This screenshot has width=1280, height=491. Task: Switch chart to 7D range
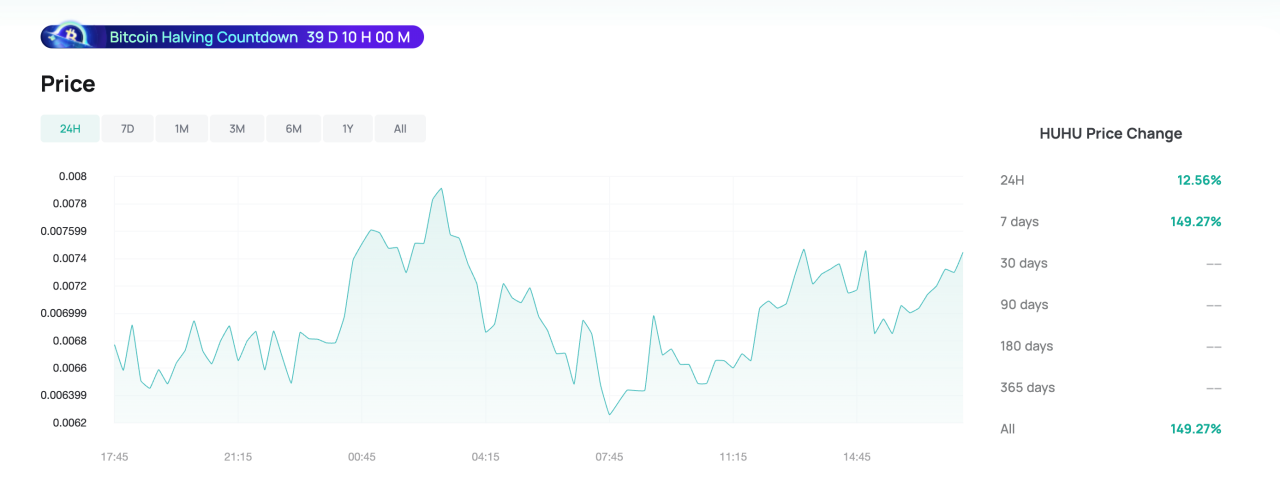[127, 129]
